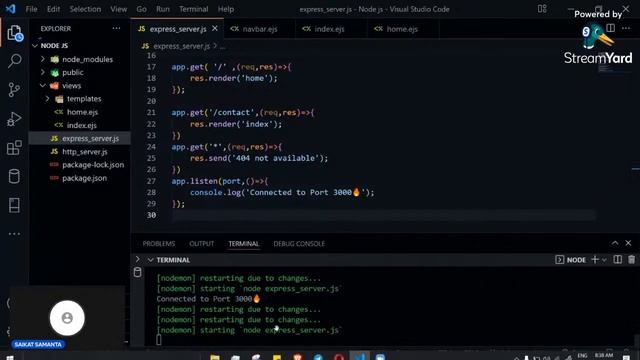Select the TERMINAL panel tab

coord(244,244)
